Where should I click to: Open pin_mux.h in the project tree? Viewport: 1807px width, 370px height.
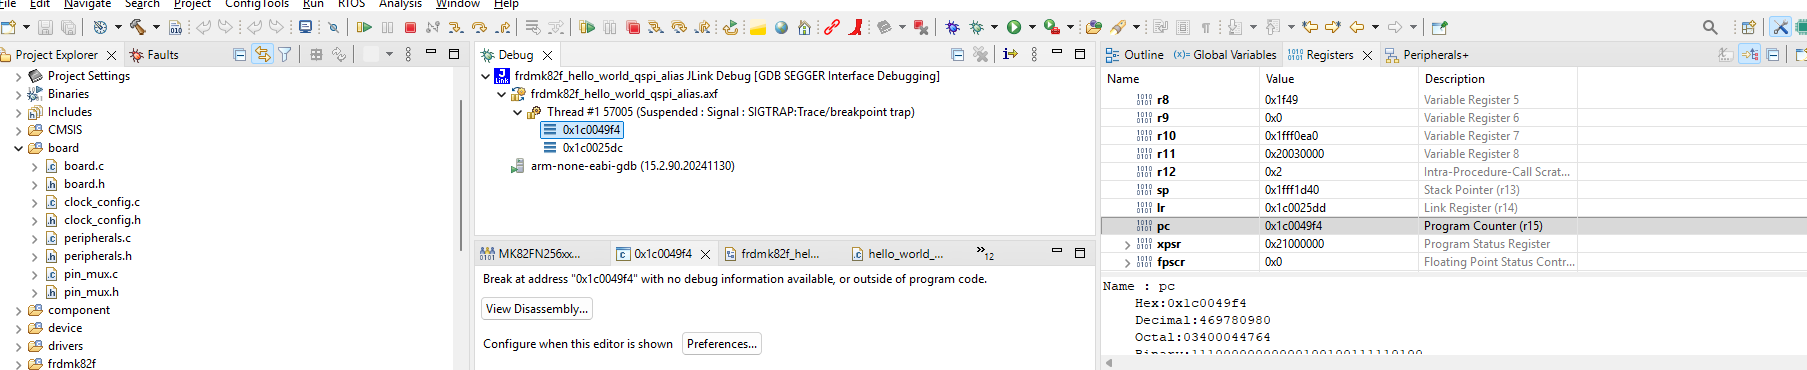91,292
